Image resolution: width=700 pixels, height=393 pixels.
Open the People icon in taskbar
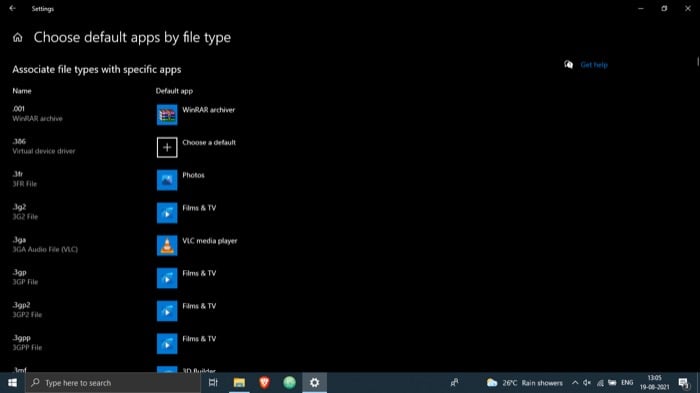tap(454, 383)
